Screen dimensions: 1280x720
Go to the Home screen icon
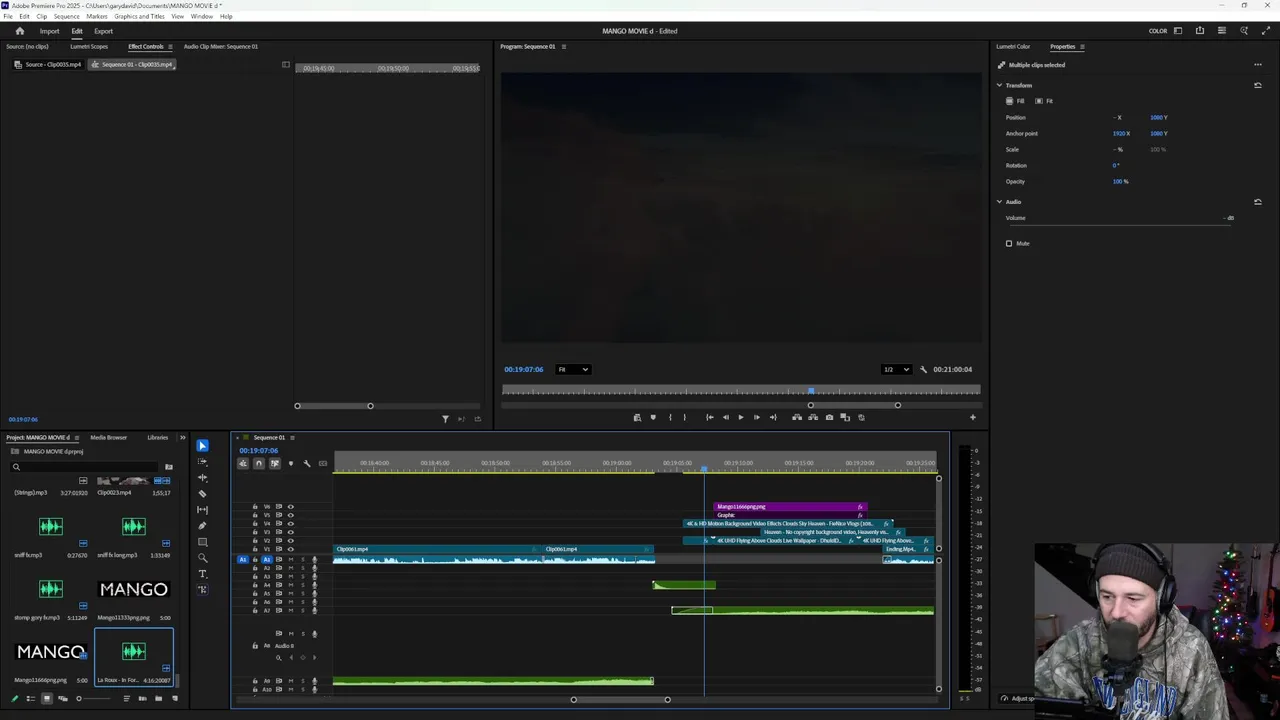[19, 31]
